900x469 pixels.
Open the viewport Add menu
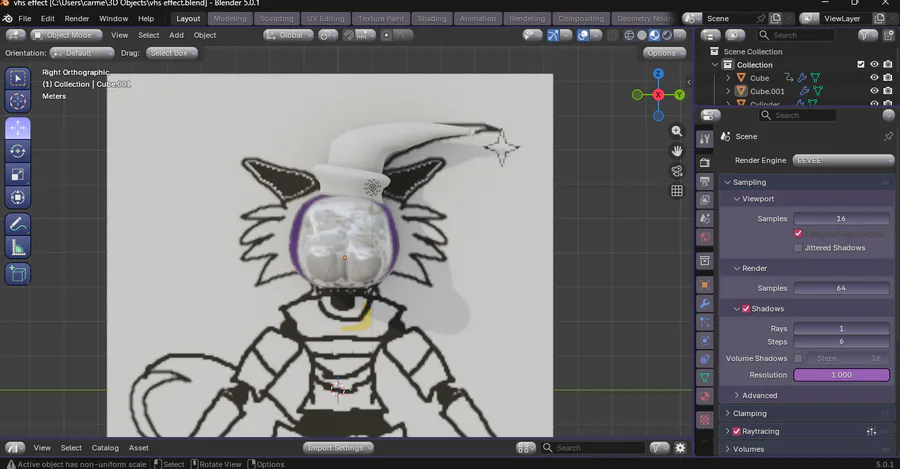click(x=176, y=36)
